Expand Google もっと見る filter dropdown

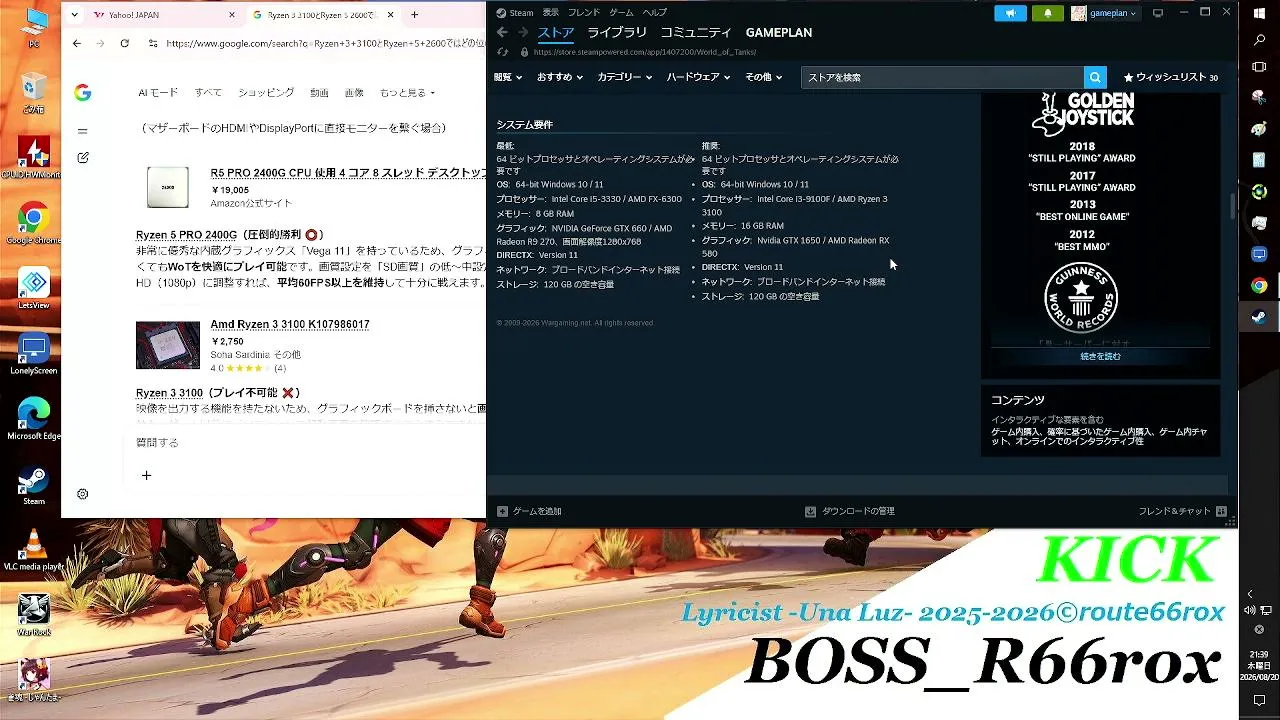pyautogui.click(x=407, y=93)
